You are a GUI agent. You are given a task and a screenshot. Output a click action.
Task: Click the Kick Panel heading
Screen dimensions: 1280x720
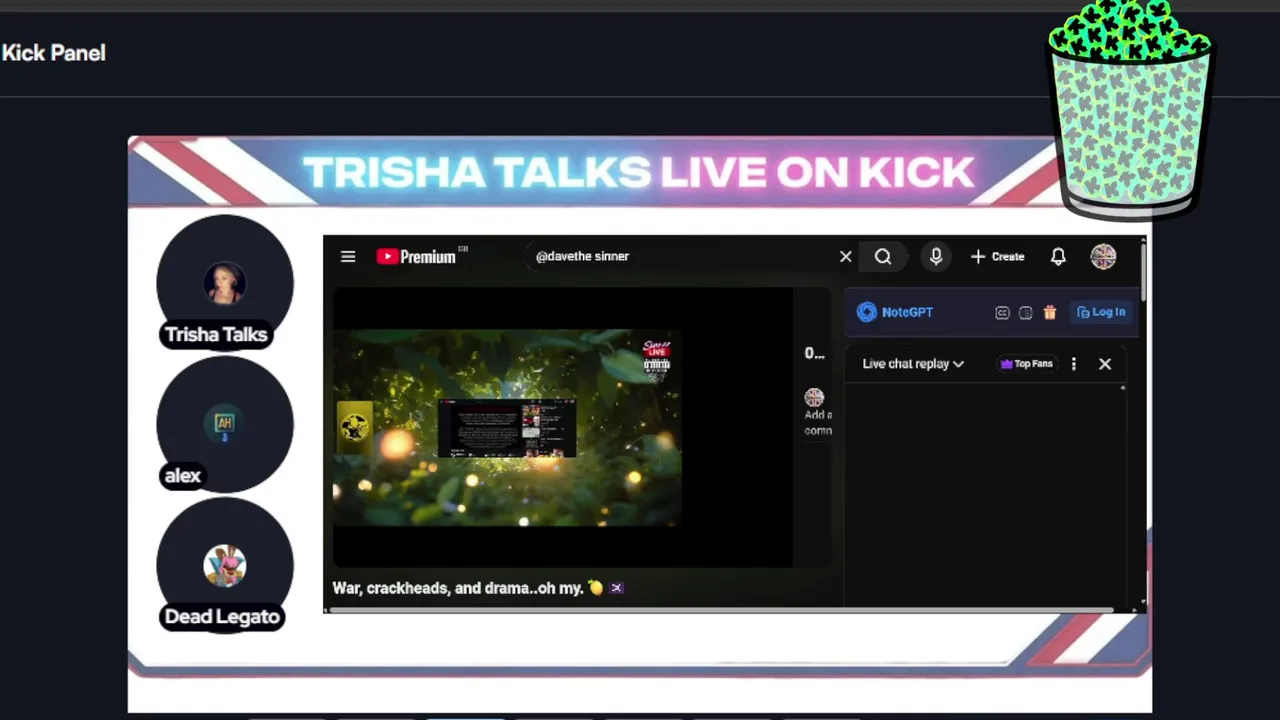(x=53, y=53)
